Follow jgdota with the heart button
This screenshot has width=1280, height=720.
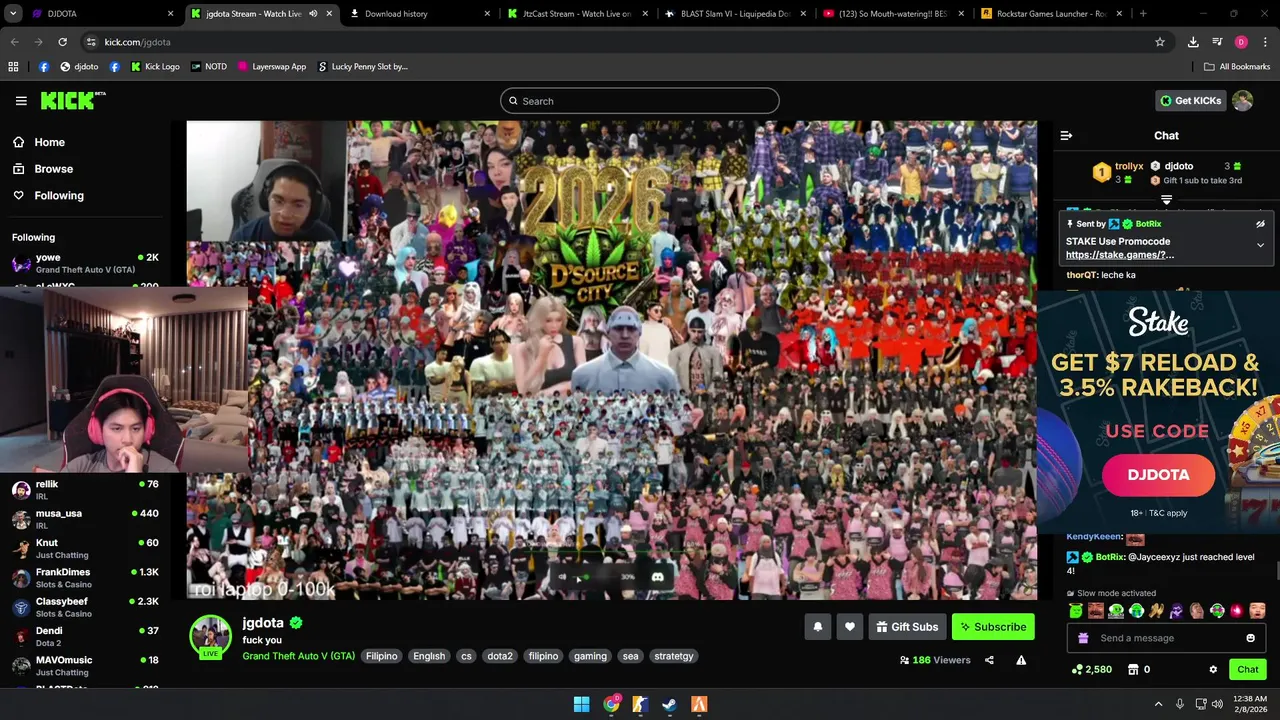(x=849, y=627)
